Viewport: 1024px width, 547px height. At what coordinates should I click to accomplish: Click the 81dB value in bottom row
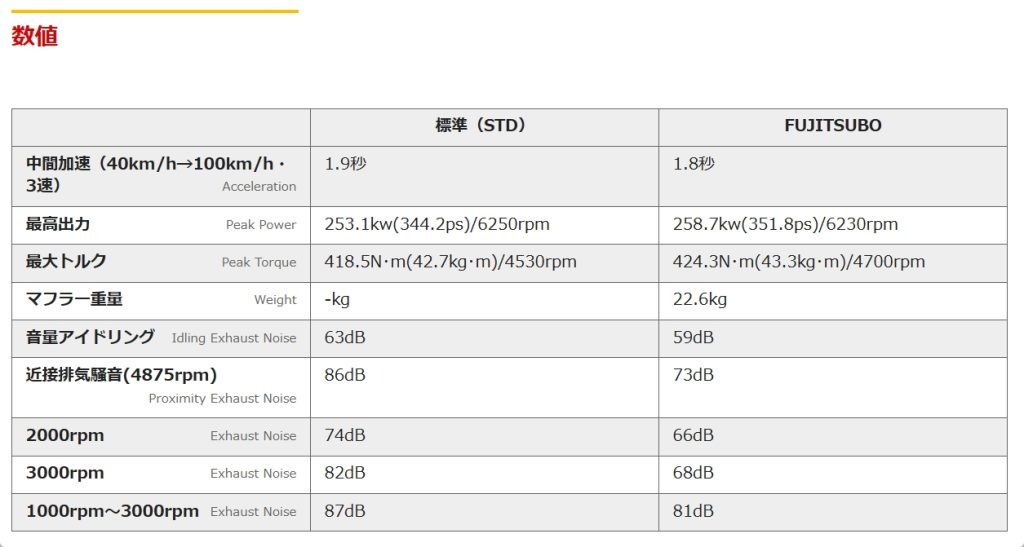click(x=693, y=511)
